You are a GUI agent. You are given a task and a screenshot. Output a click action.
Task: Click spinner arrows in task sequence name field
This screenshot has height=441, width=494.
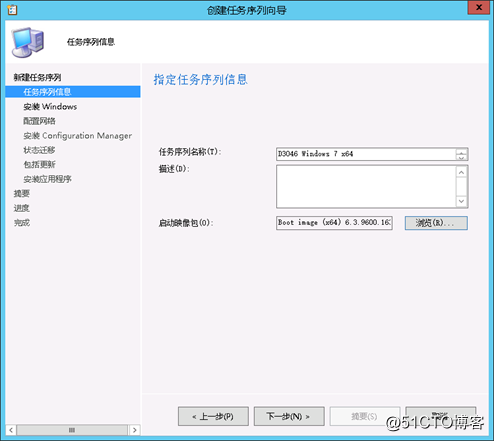point(462,154)
